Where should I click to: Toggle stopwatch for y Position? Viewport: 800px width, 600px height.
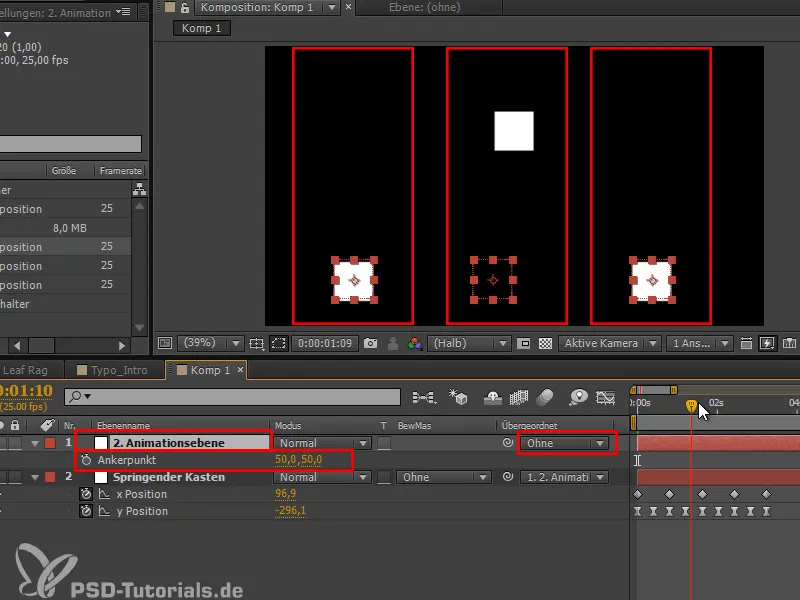tap(86, 511)
